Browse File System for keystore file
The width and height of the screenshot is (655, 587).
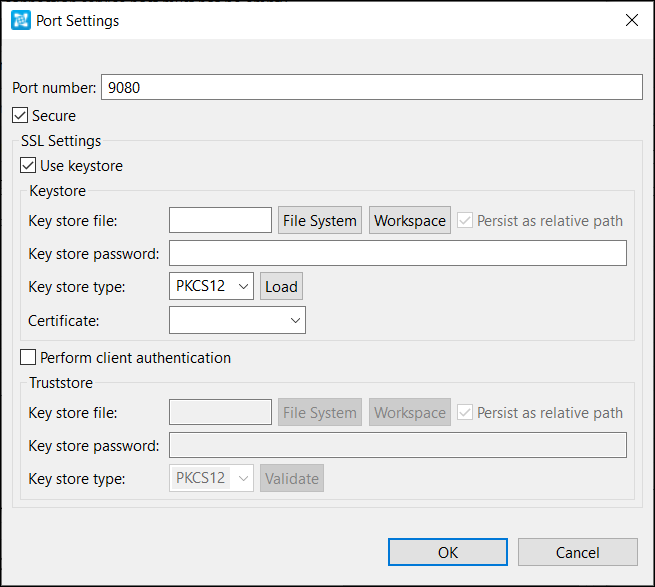[320, 220]
